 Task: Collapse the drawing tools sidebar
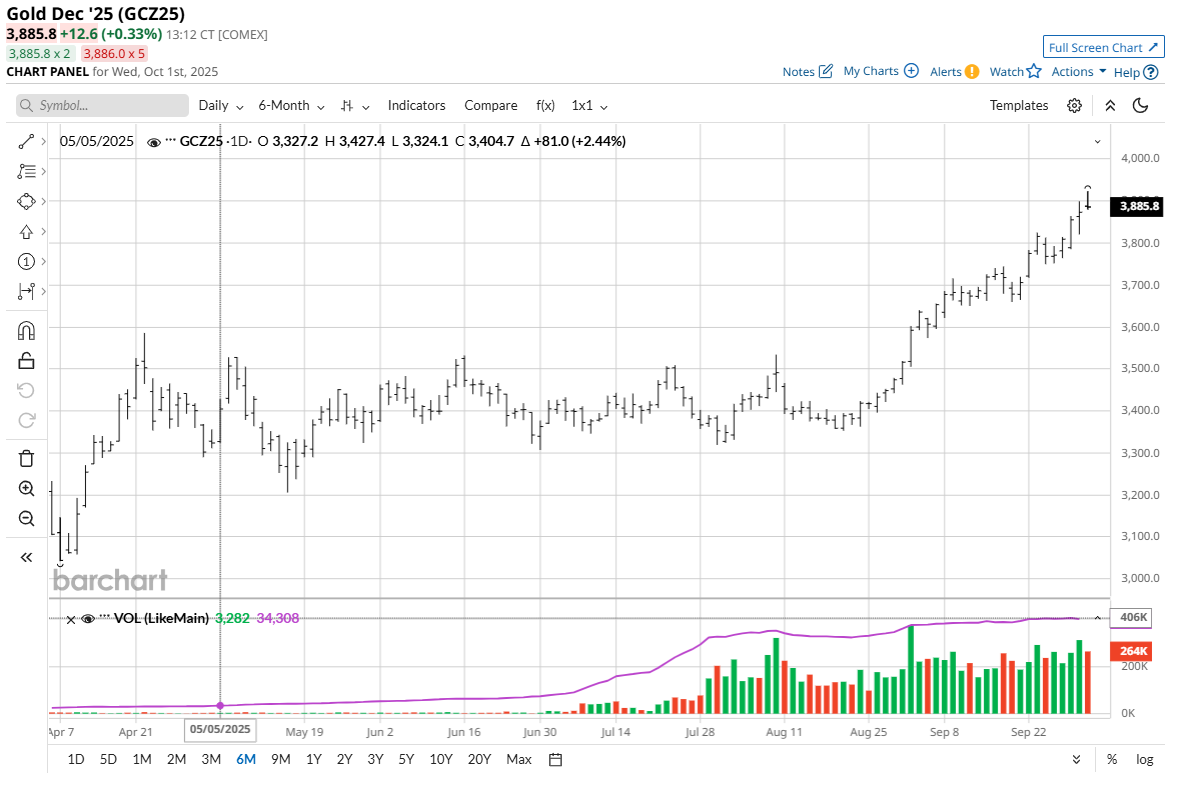[26, 557]
